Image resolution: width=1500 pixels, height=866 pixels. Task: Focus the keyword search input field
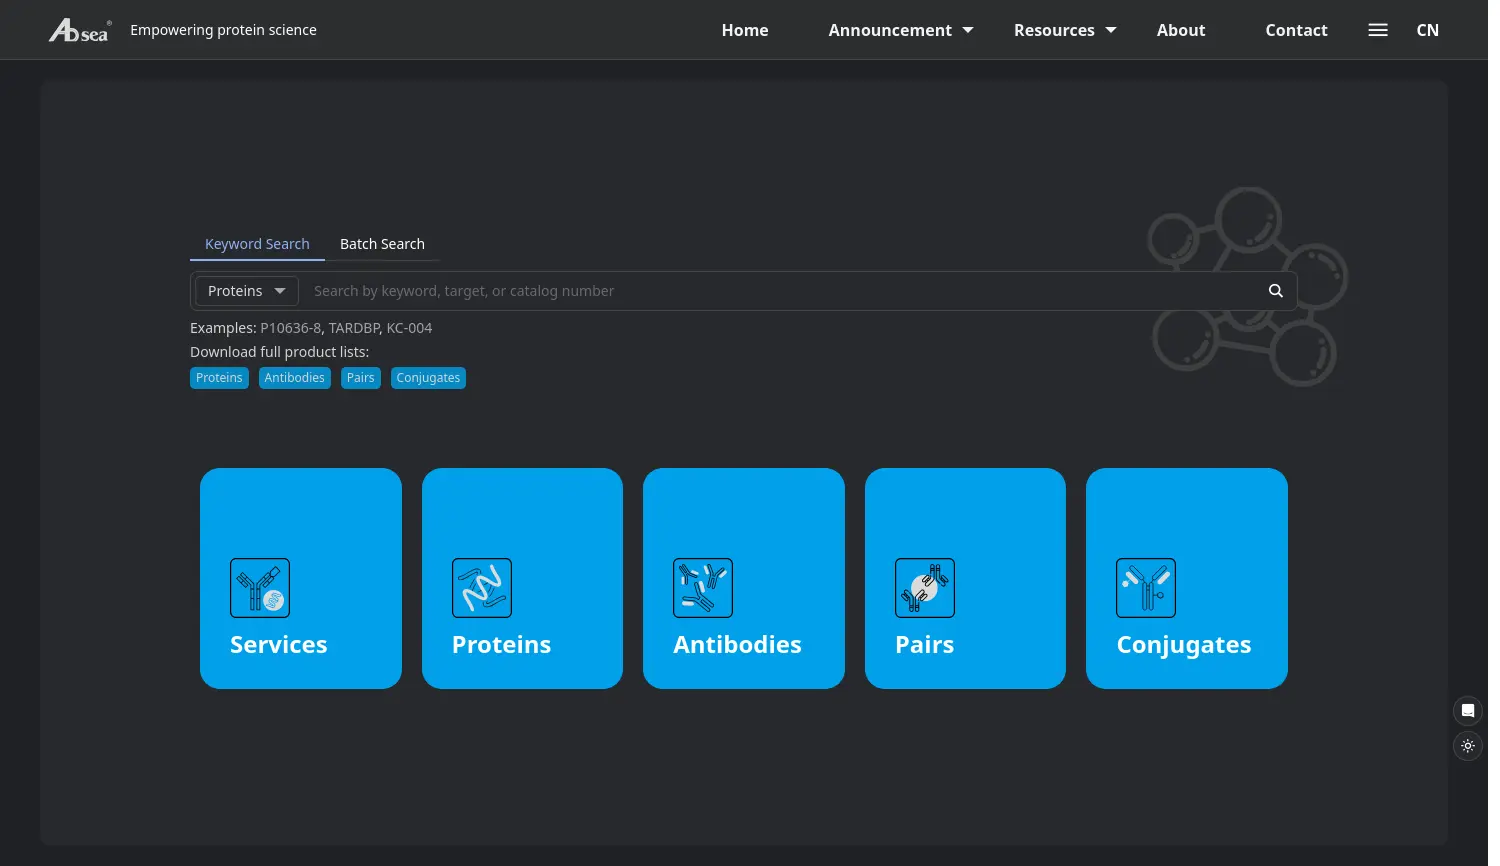coord(780,291)
